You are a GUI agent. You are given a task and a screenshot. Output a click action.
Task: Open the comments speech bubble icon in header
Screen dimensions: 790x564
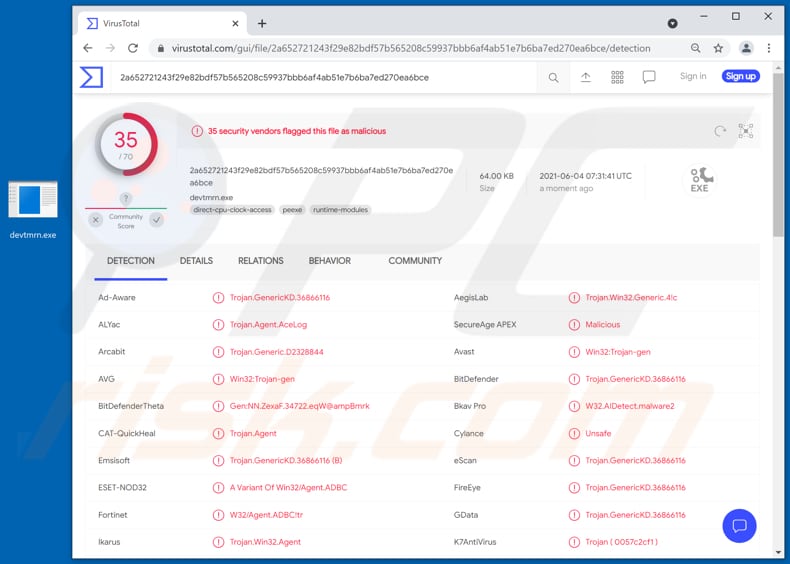(649, 77)
